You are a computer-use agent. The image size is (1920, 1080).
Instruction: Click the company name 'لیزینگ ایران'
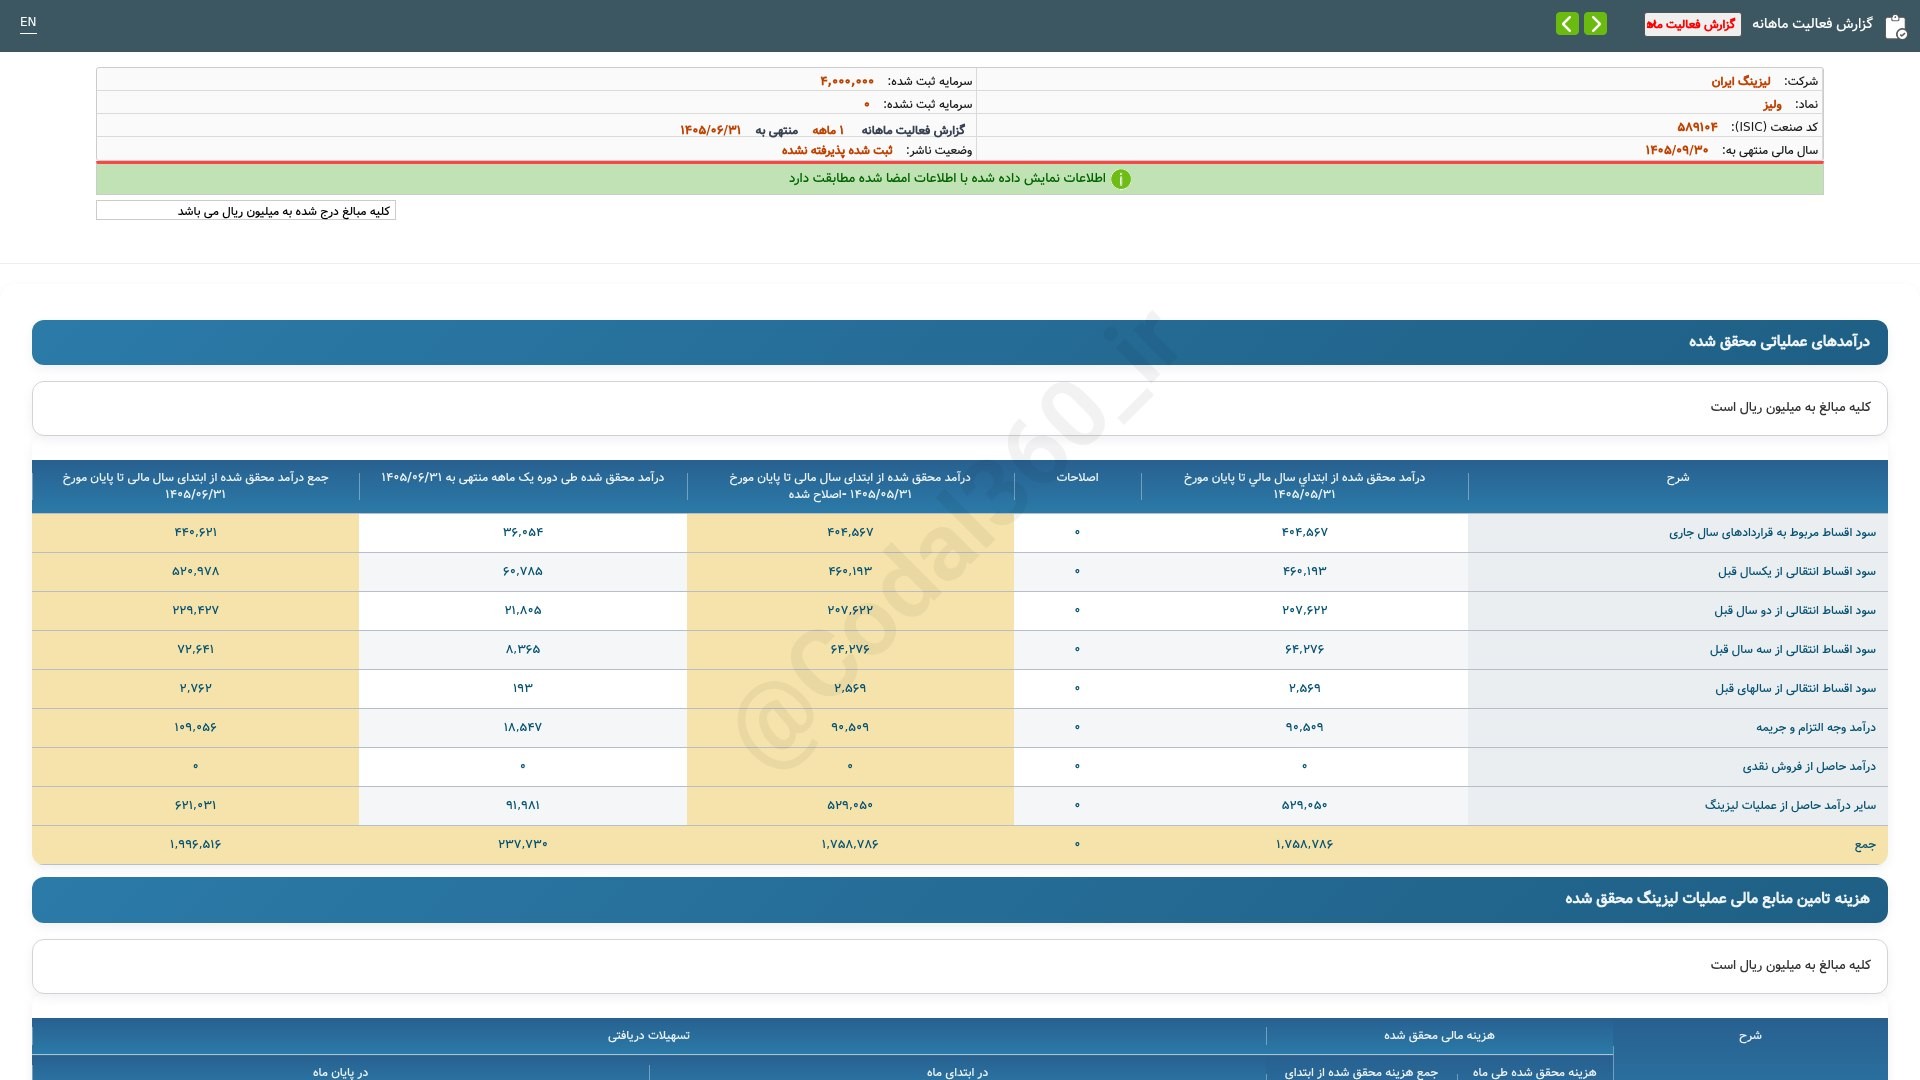tap(1740, 81)
